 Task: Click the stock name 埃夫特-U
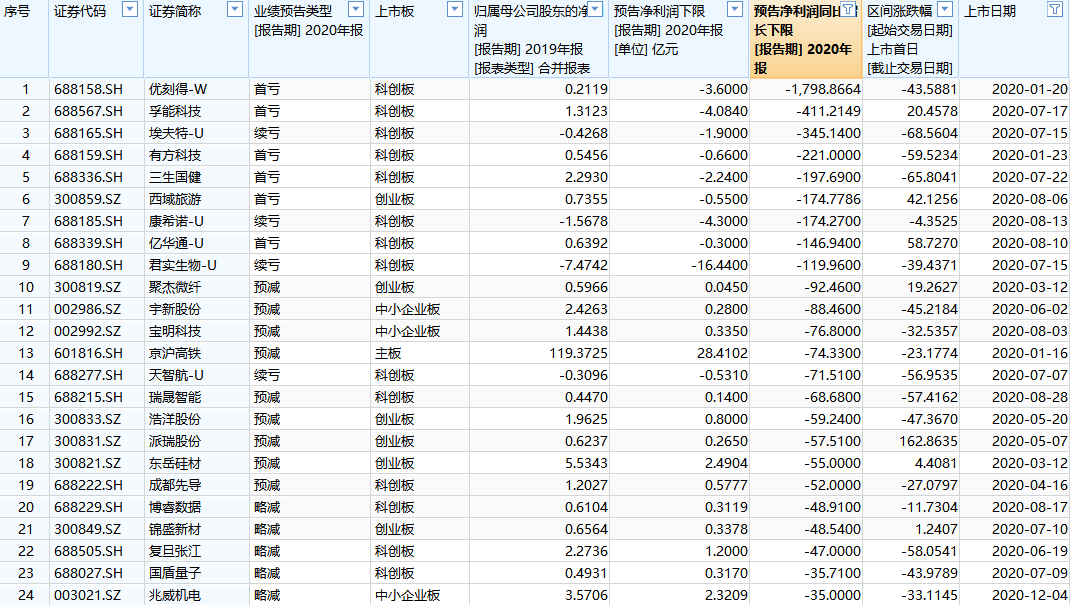tap(176, 133)
